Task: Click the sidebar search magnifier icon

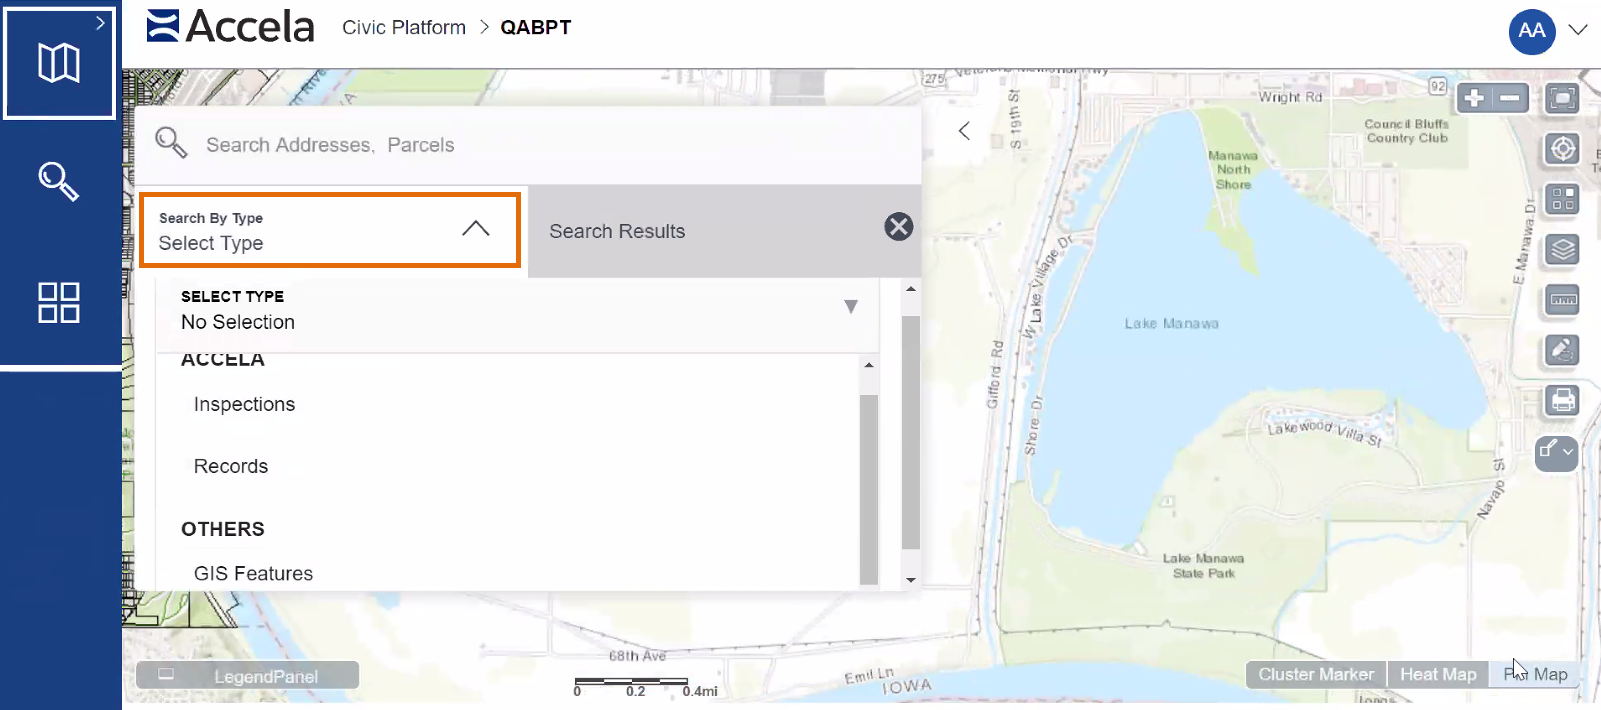Action: pos(59,182)
